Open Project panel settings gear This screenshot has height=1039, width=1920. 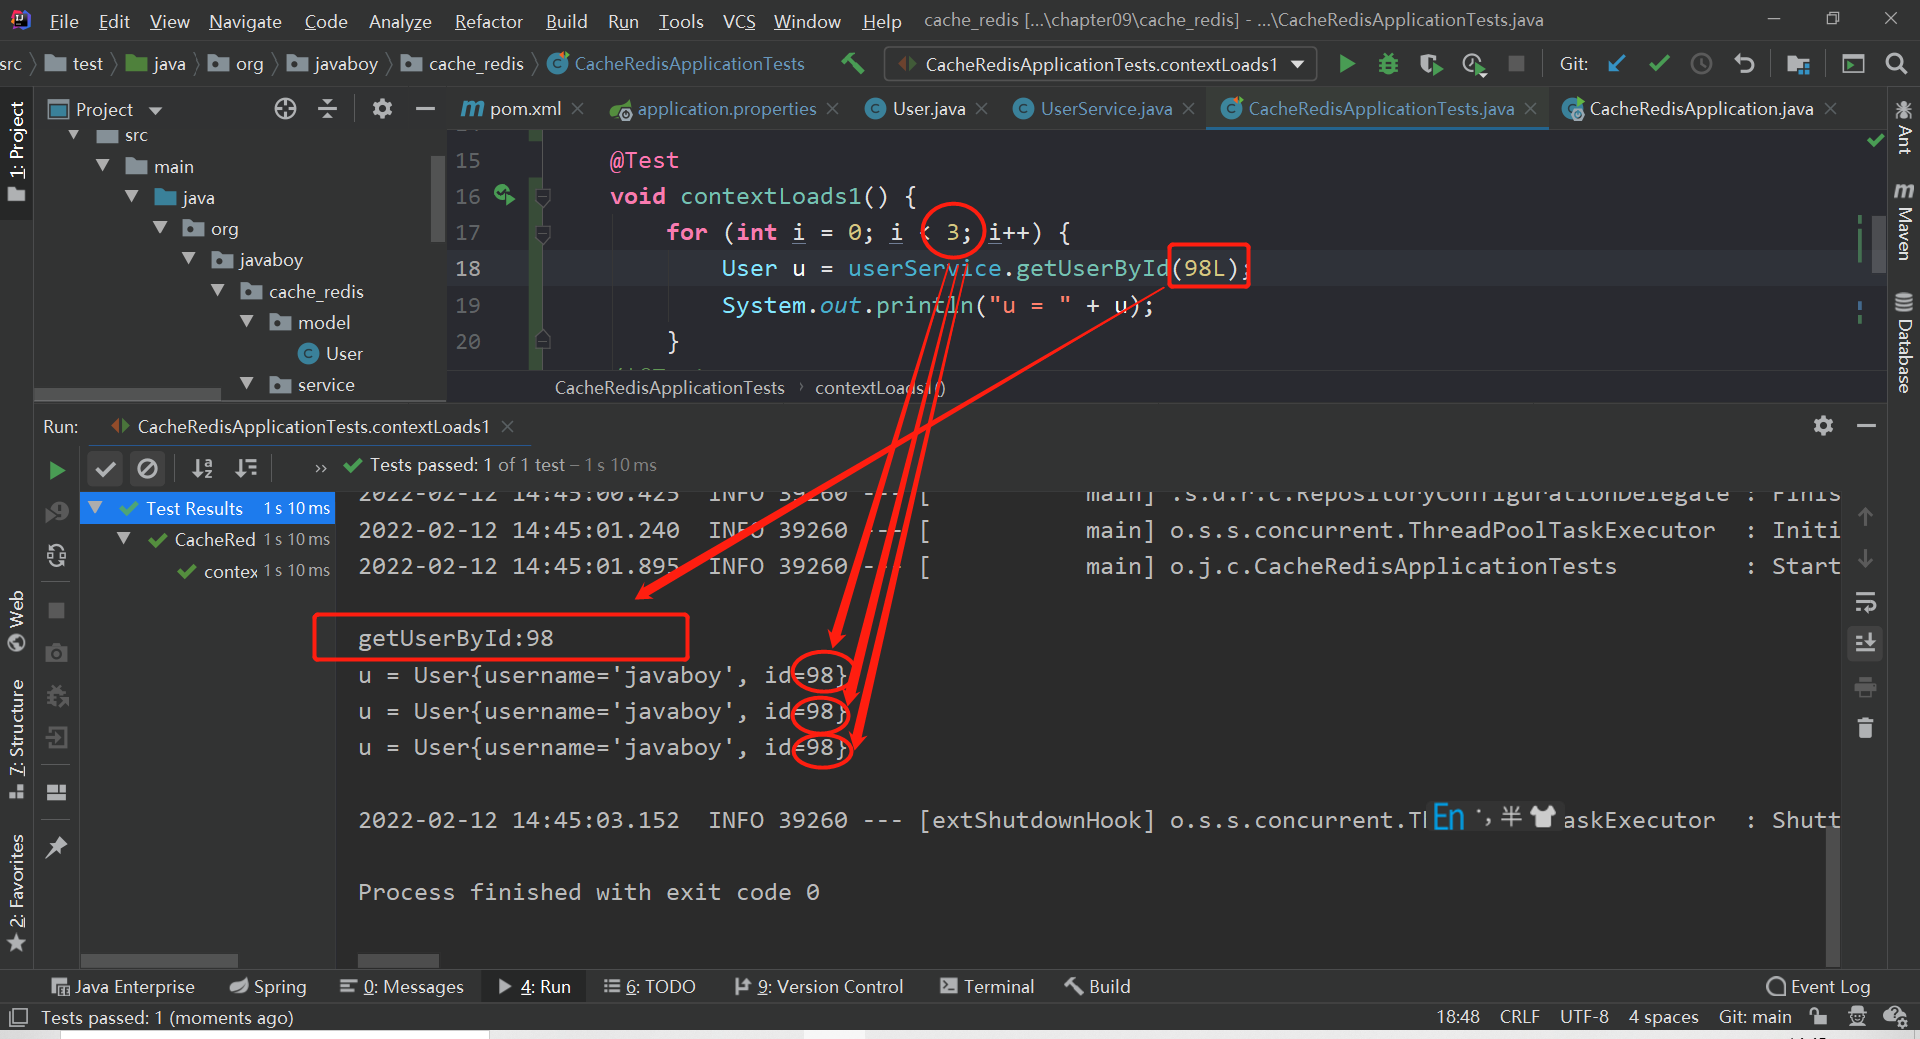[x=382, y=108]
